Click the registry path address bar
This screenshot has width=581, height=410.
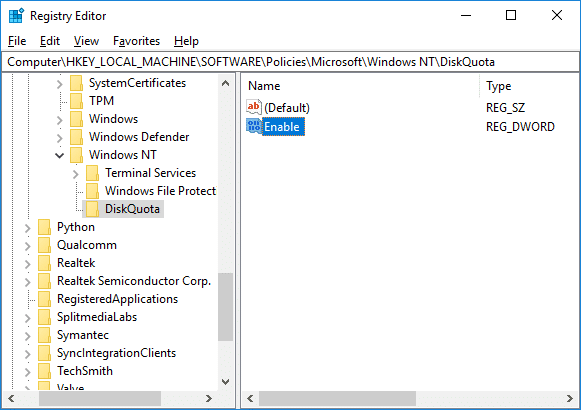click(x=290, y=62)
